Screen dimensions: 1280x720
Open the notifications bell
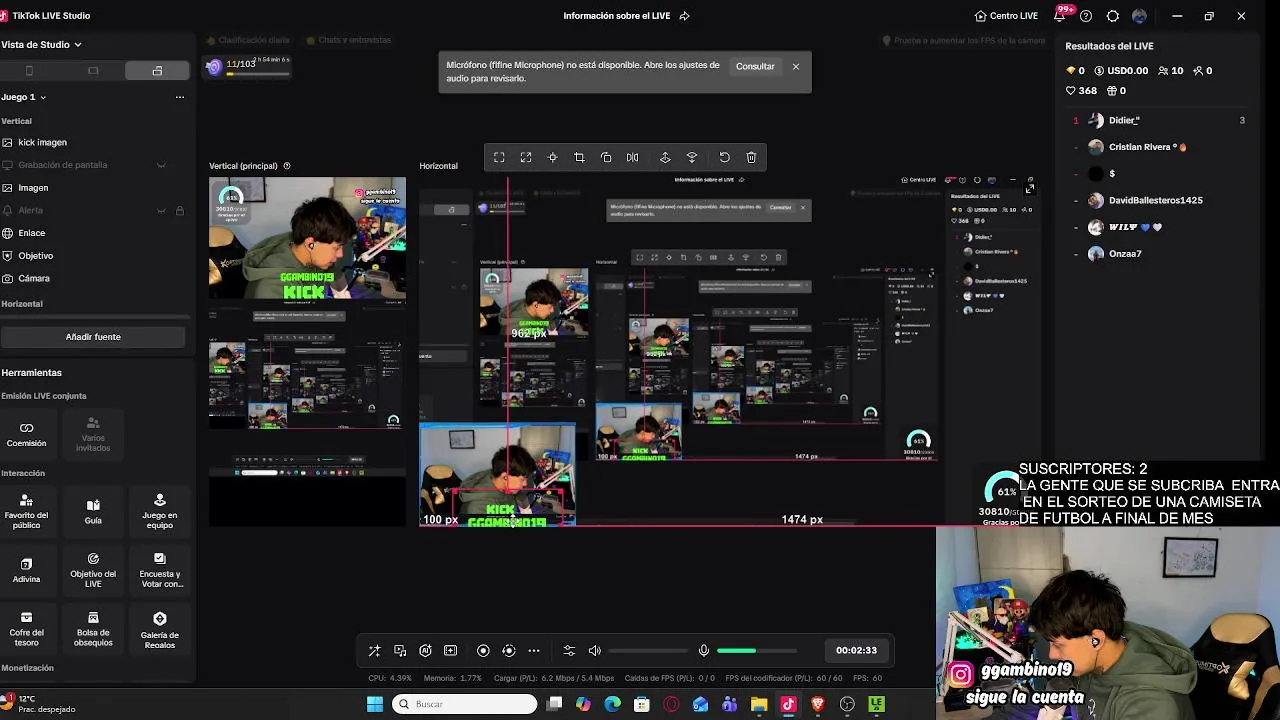(1060, 16)
